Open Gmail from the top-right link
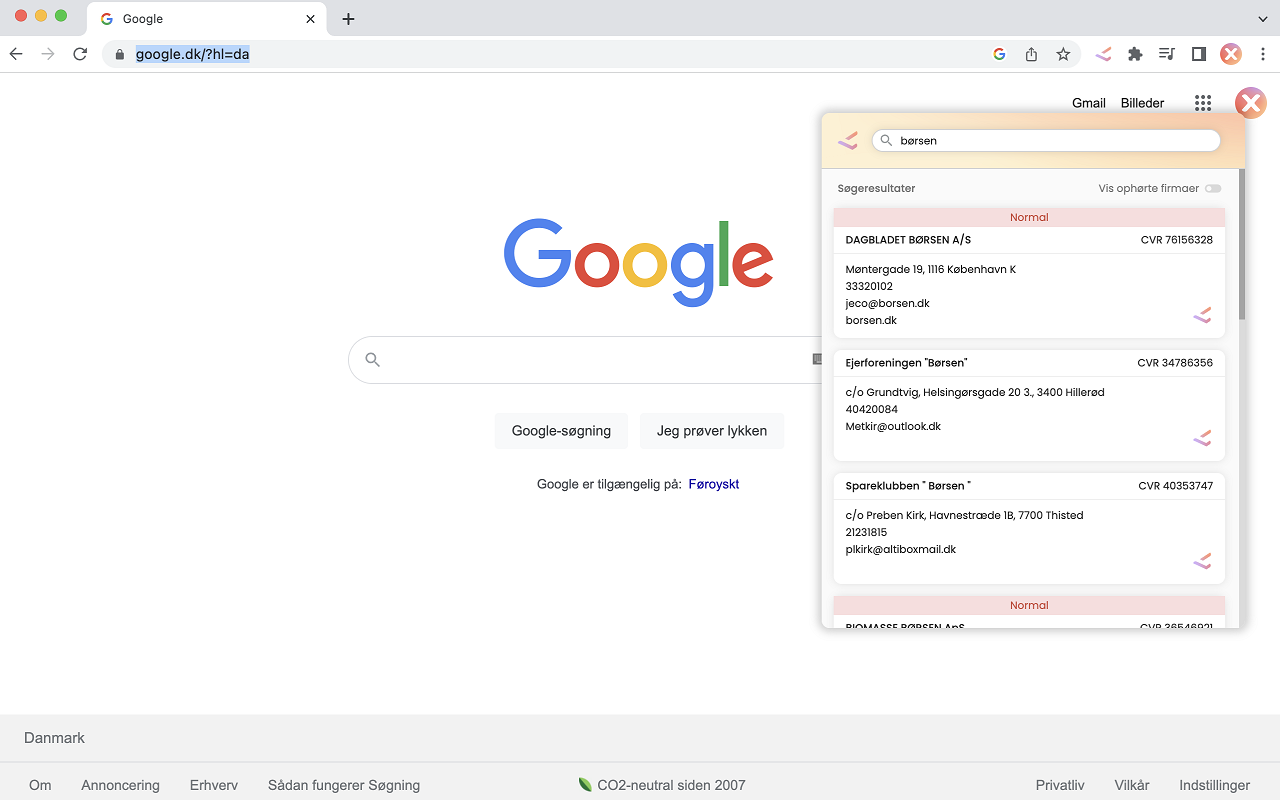This screenshot has height=800, width=1280. [x=1089, y=103]
